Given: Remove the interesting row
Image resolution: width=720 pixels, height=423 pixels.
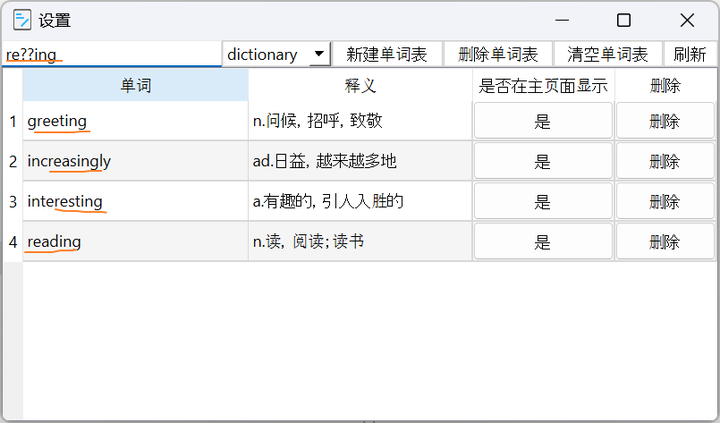Looking at the screenshot, I should [x=664, y=201].
